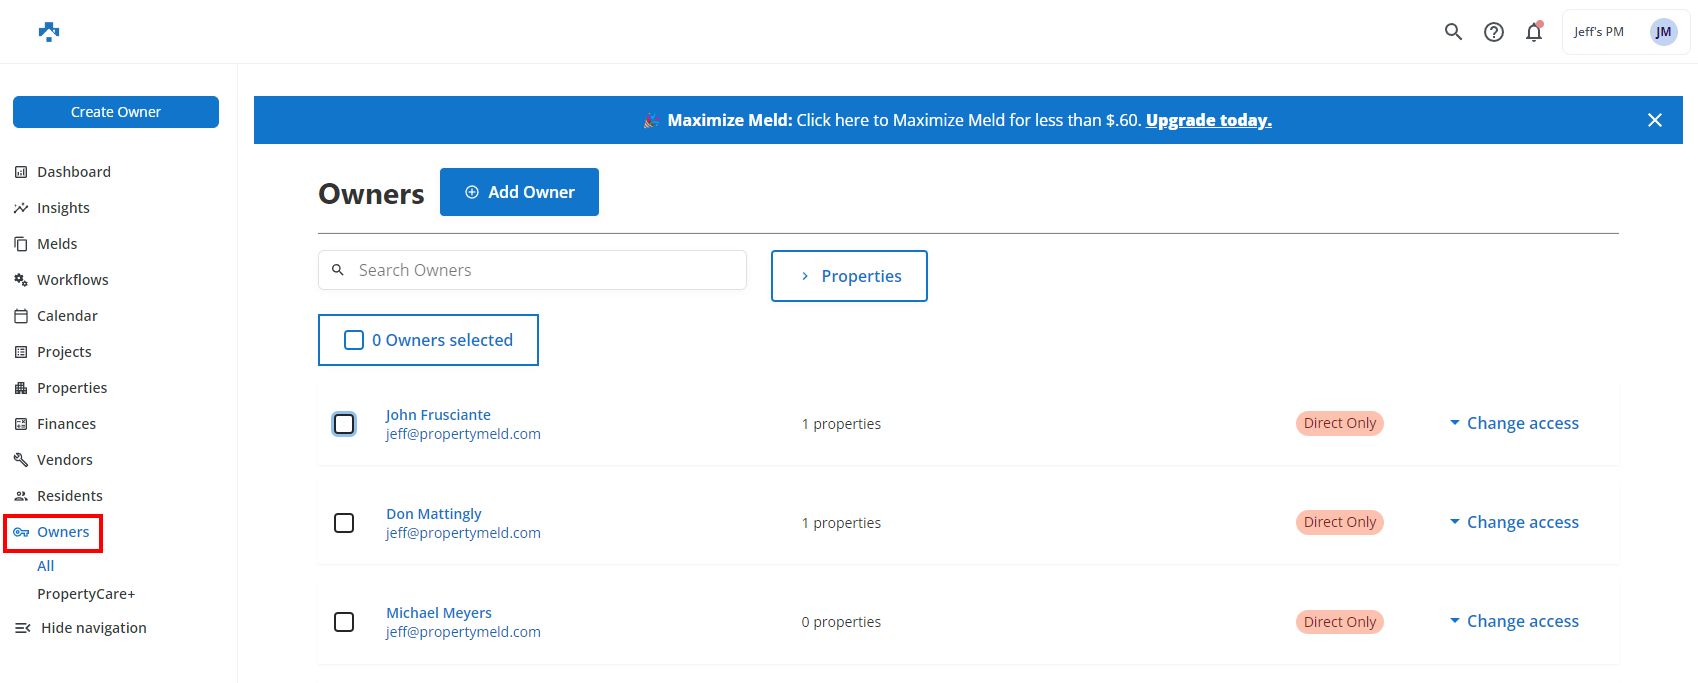This screenshot has width=1698, height=683.
Task: Open the Vendors menu item
Action: [x=64, y=460]
